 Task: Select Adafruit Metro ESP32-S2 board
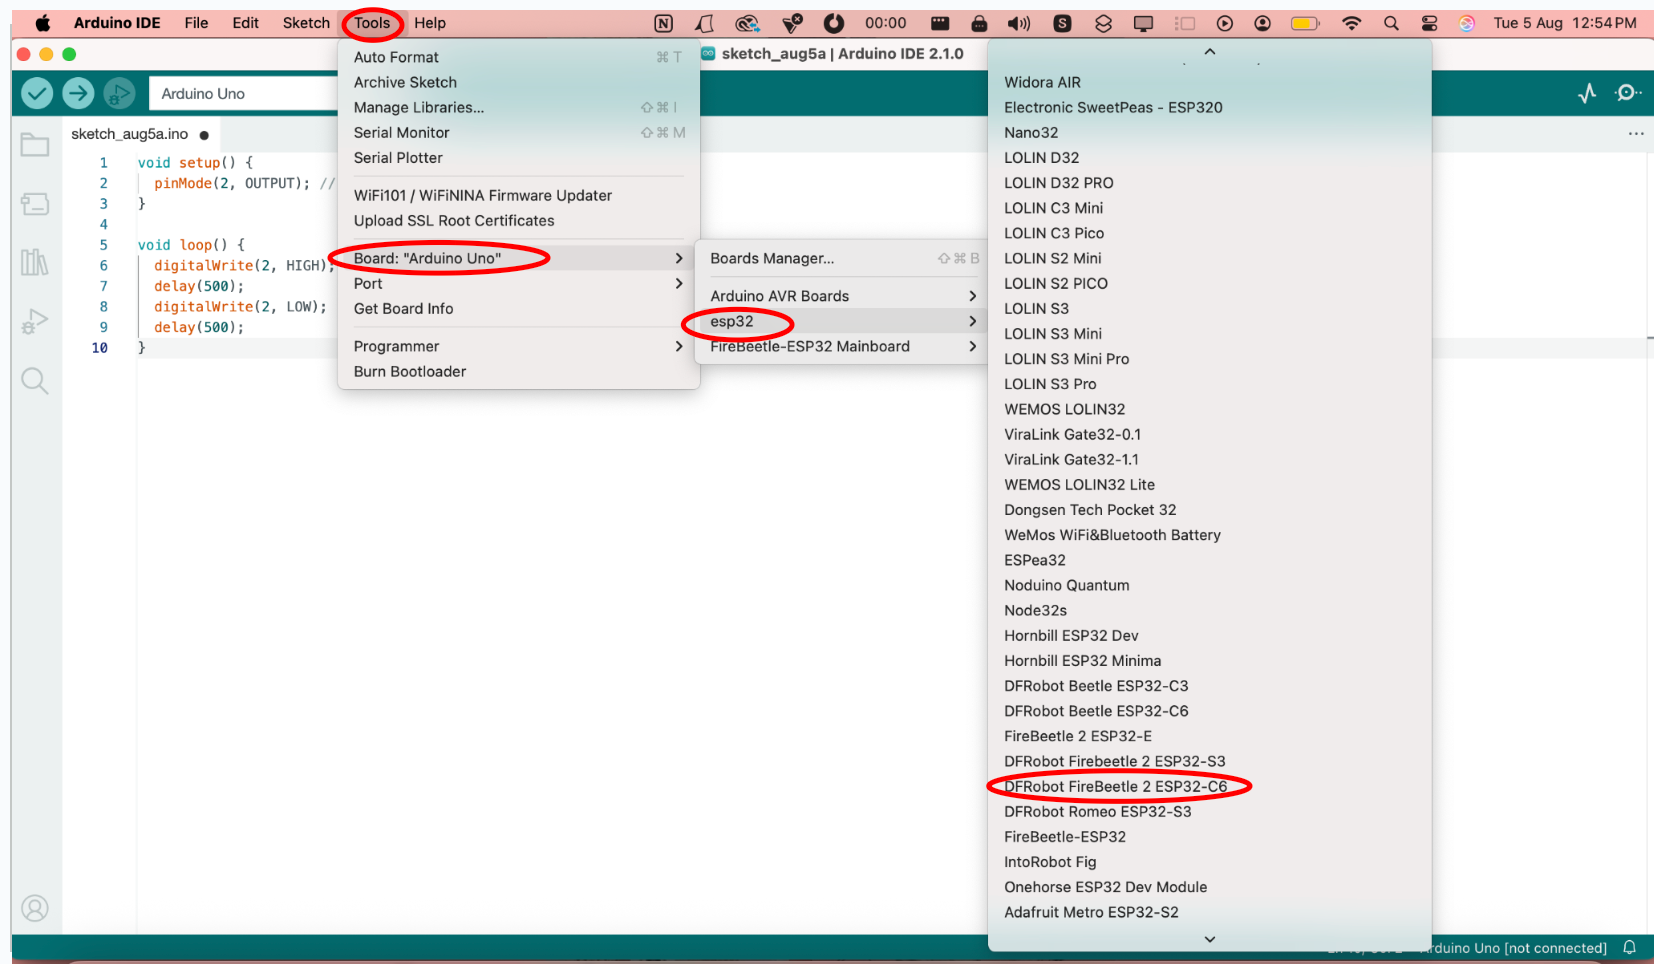click(x=1210, y=912)
